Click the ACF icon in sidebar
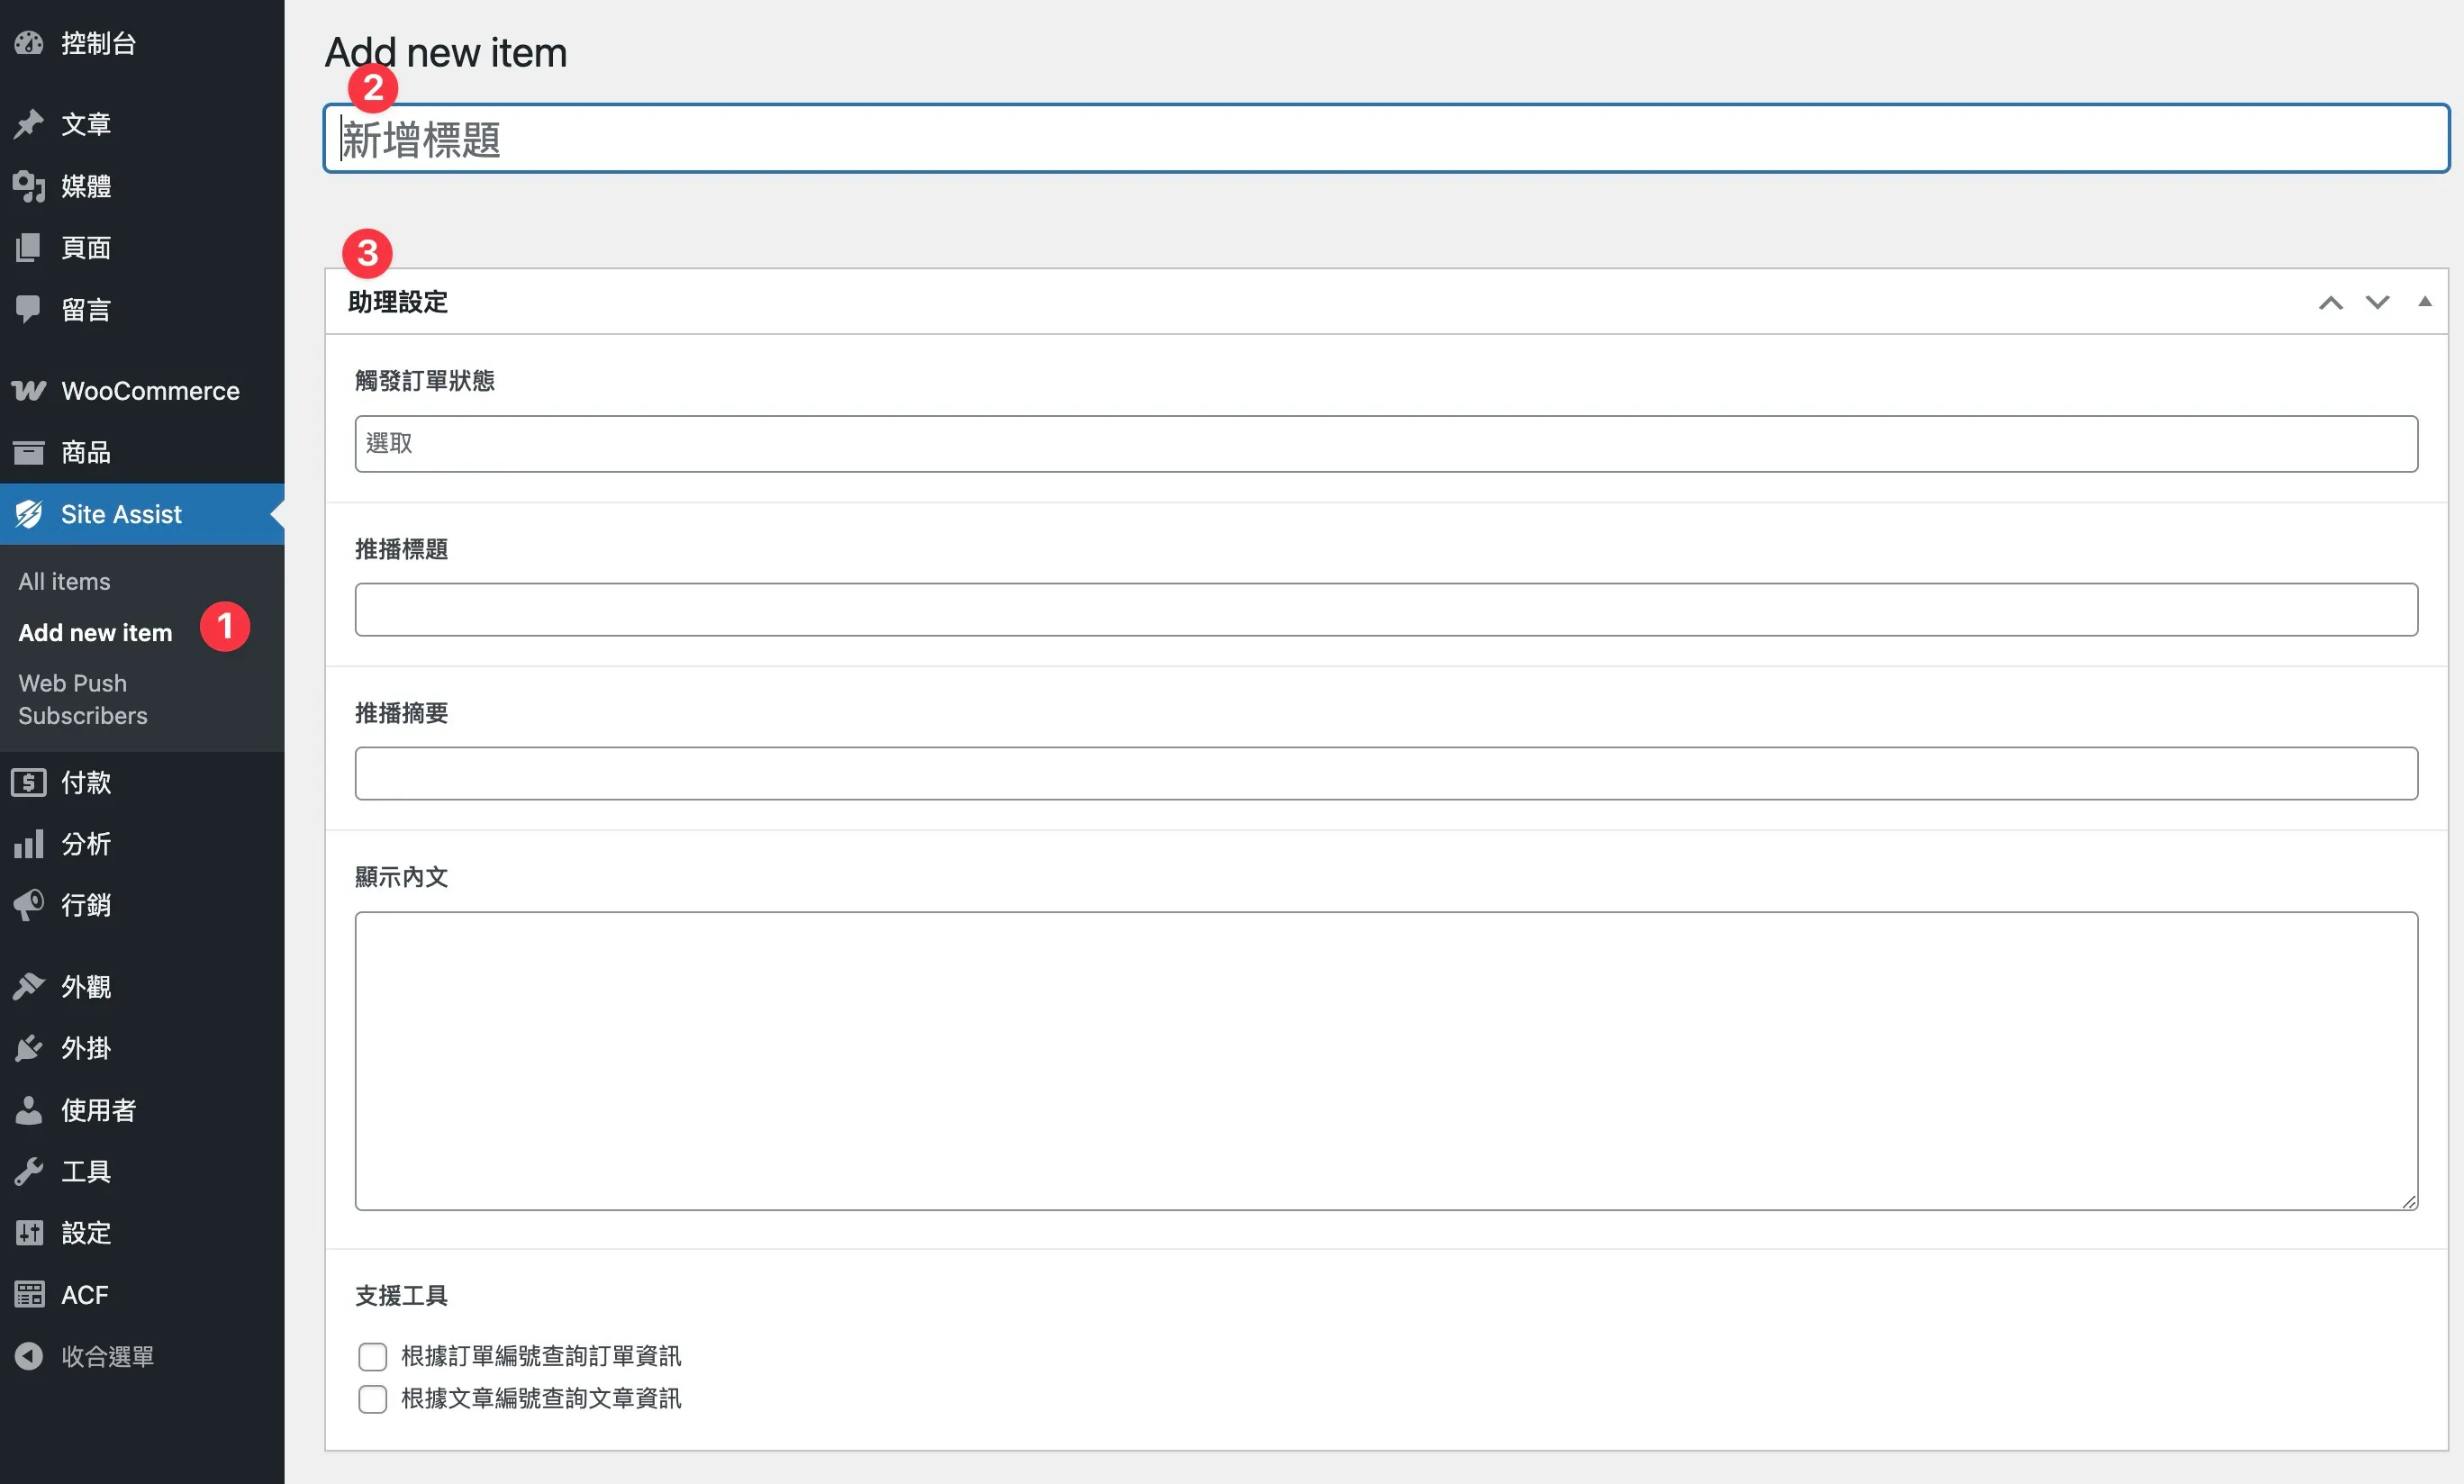 coord(29,1295)
